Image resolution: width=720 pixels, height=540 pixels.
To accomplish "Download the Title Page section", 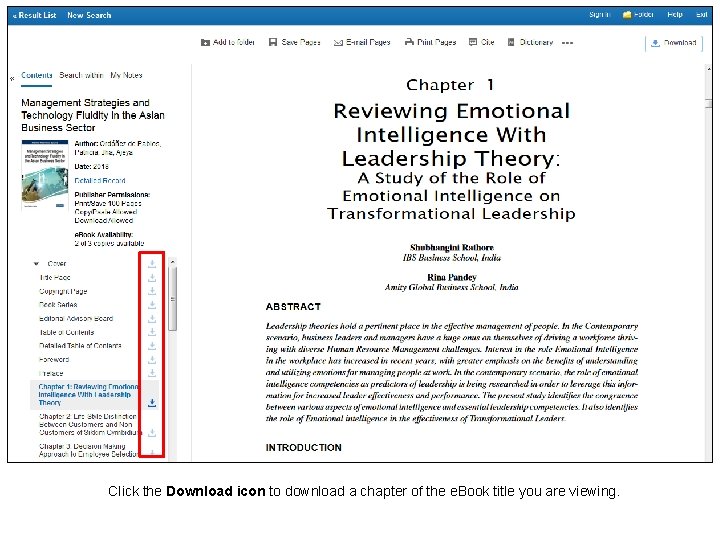I will pyautogui.click(x=152, y=277).
